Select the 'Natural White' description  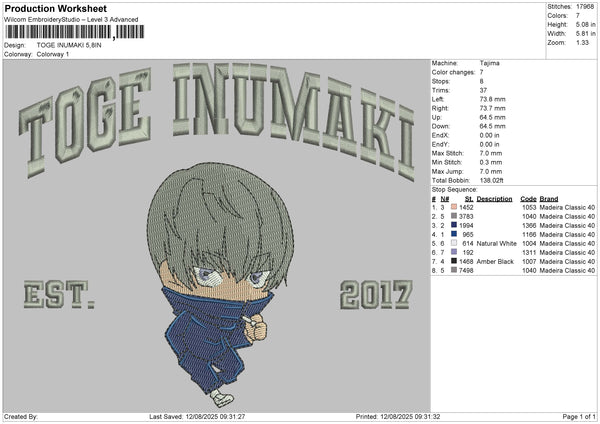pyautogui.click(x=497, y=243)
